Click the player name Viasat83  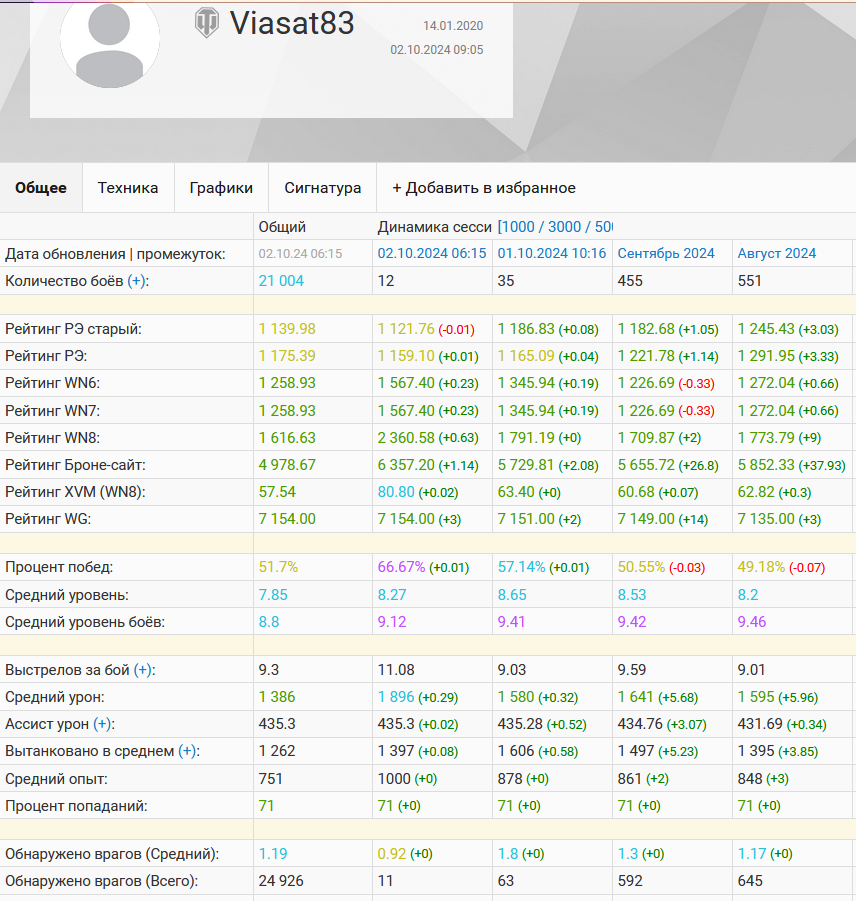tap(292, 23)
